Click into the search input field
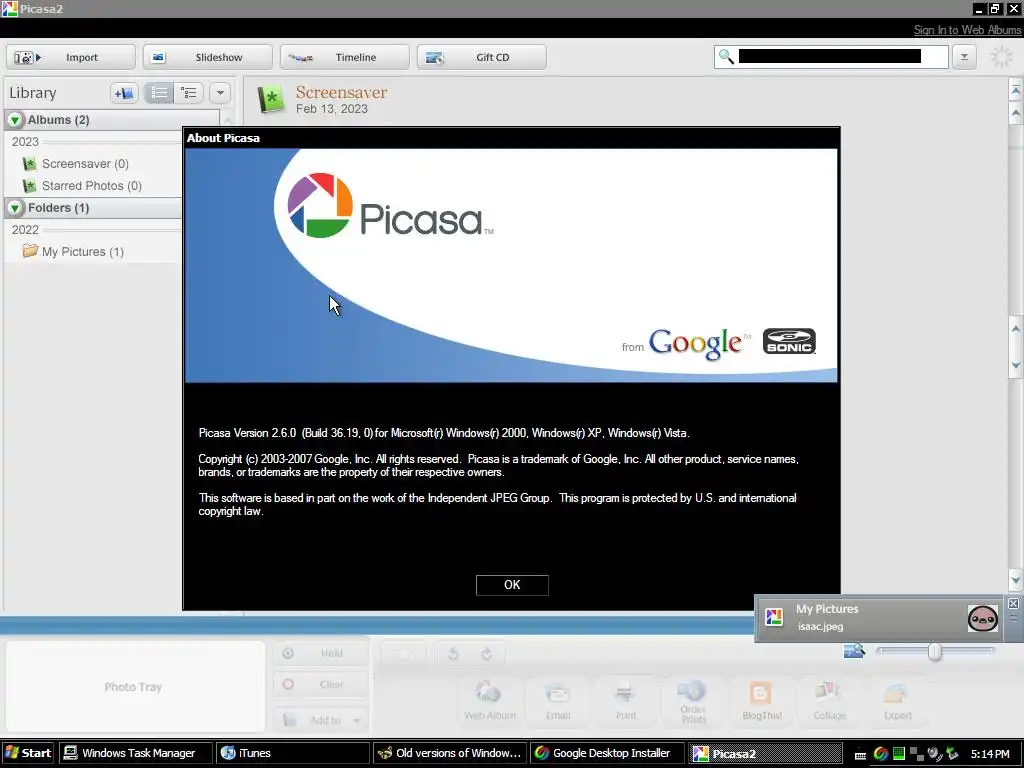 coord(829,57)
